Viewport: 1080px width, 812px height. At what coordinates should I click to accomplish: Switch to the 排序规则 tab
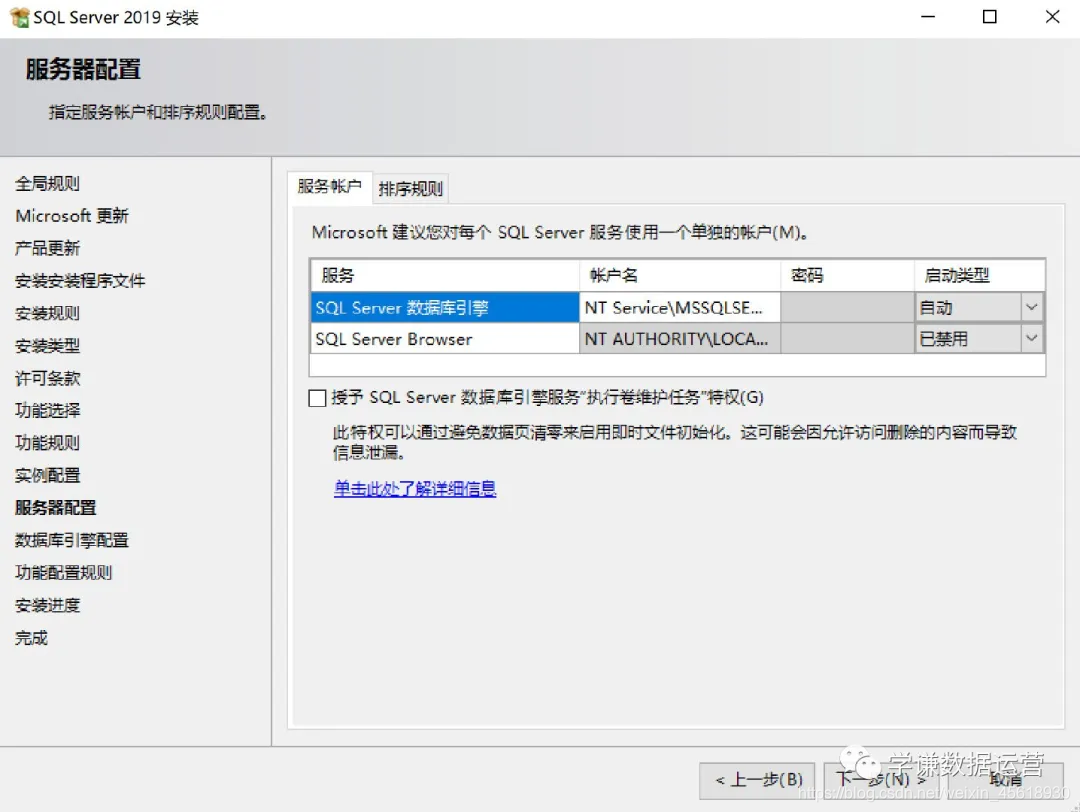click(411, 189)
